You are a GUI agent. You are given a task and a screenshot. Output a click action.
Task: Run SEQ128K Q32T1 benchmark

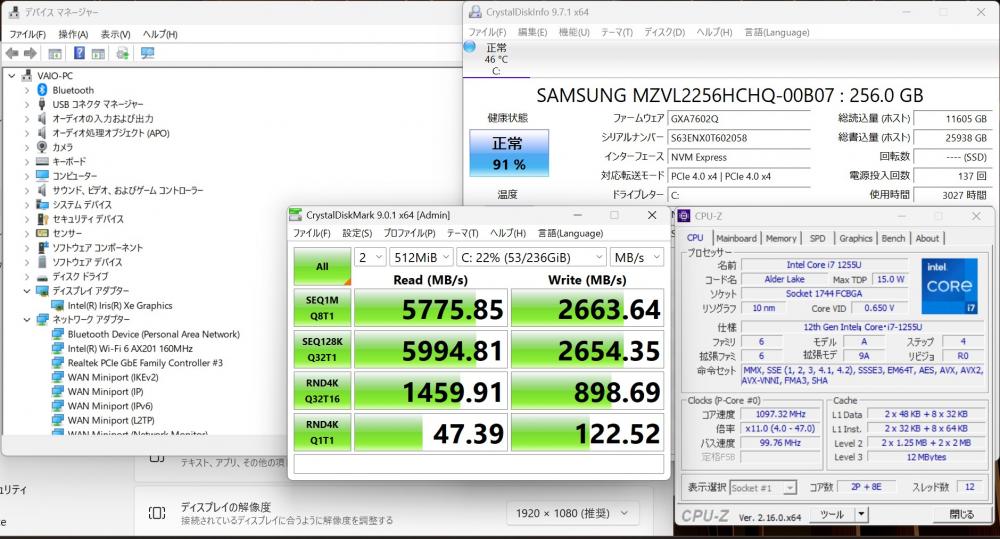coord(322,349)
